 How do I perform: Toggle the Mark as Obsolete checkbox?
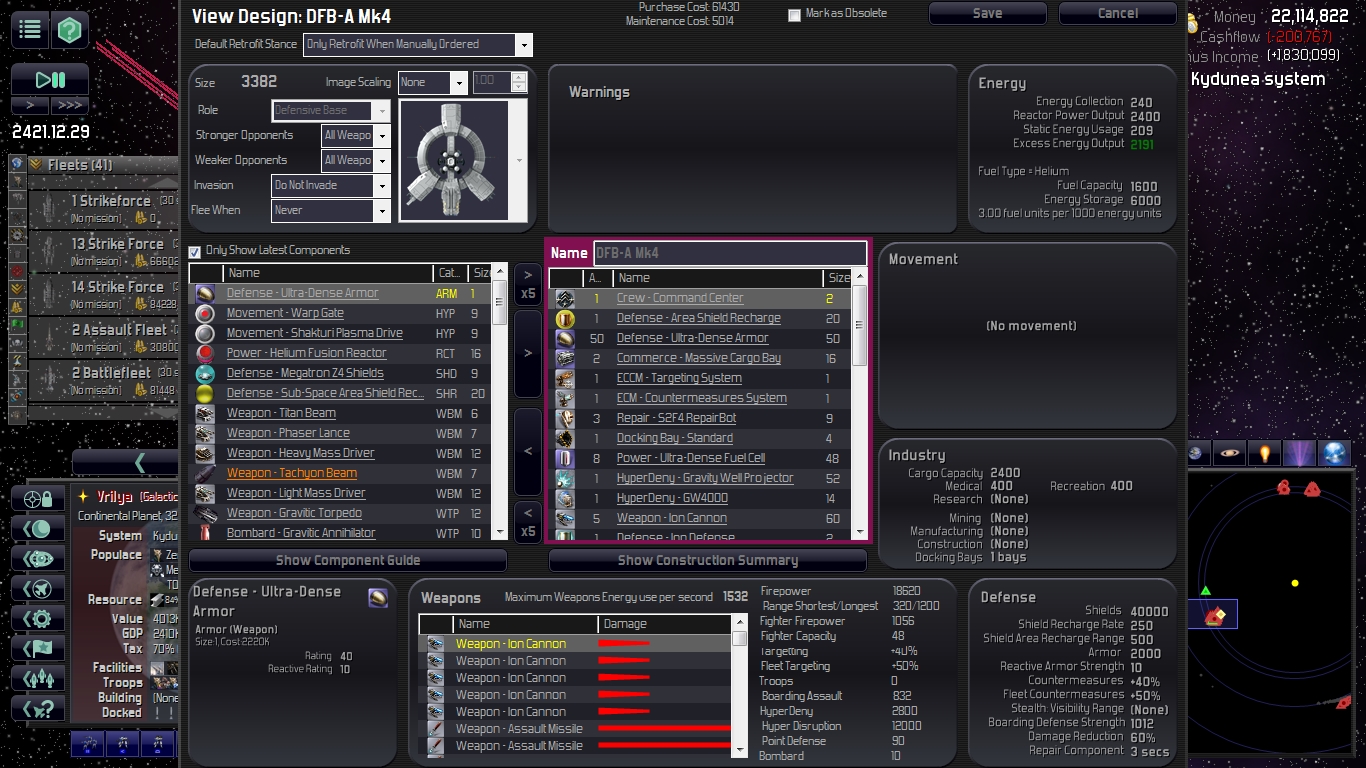[794, 15]
